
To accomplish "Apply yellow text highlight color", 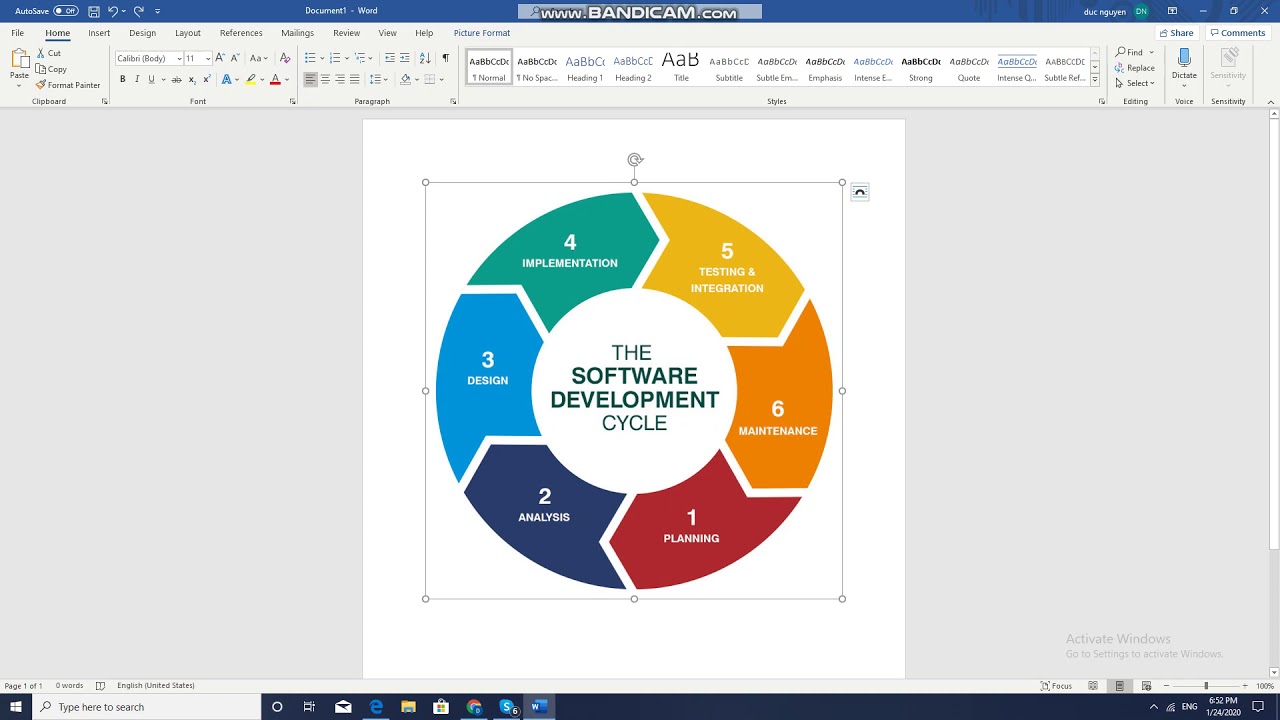I will tap(251, 79).
